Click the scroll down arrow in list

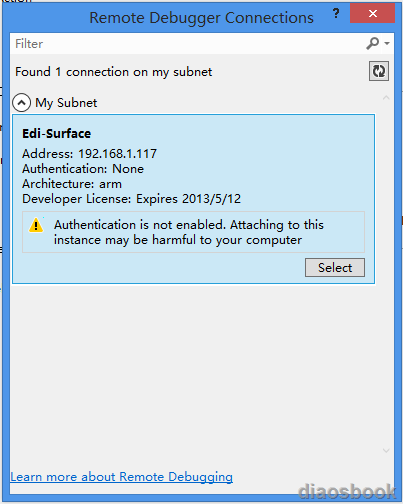tap(386, 451)
